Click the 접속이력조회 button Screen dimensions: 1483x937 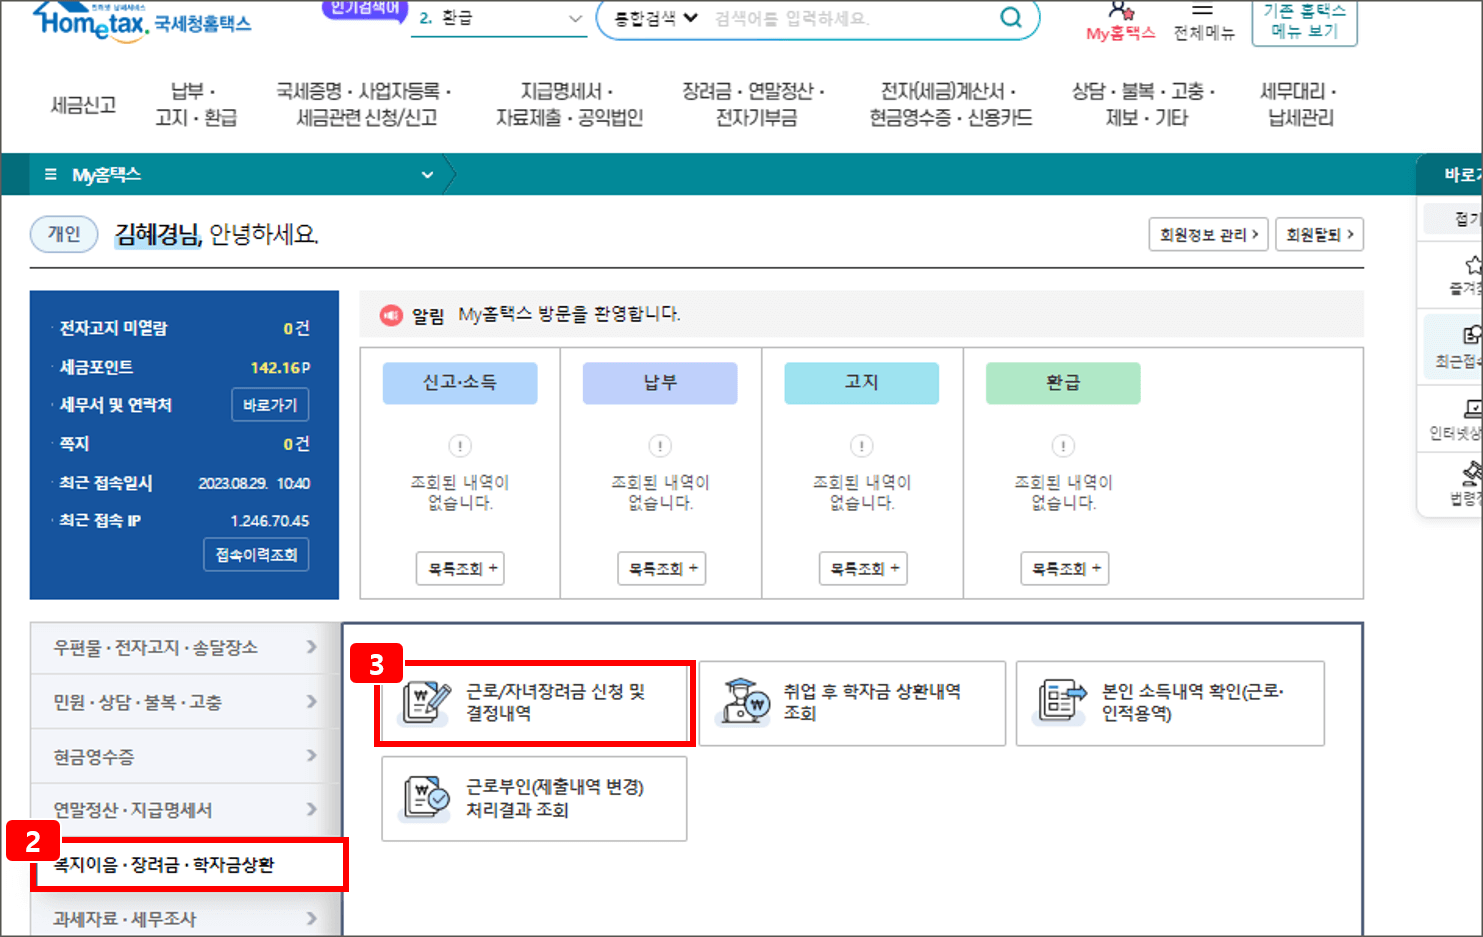(x=256, y=554)
